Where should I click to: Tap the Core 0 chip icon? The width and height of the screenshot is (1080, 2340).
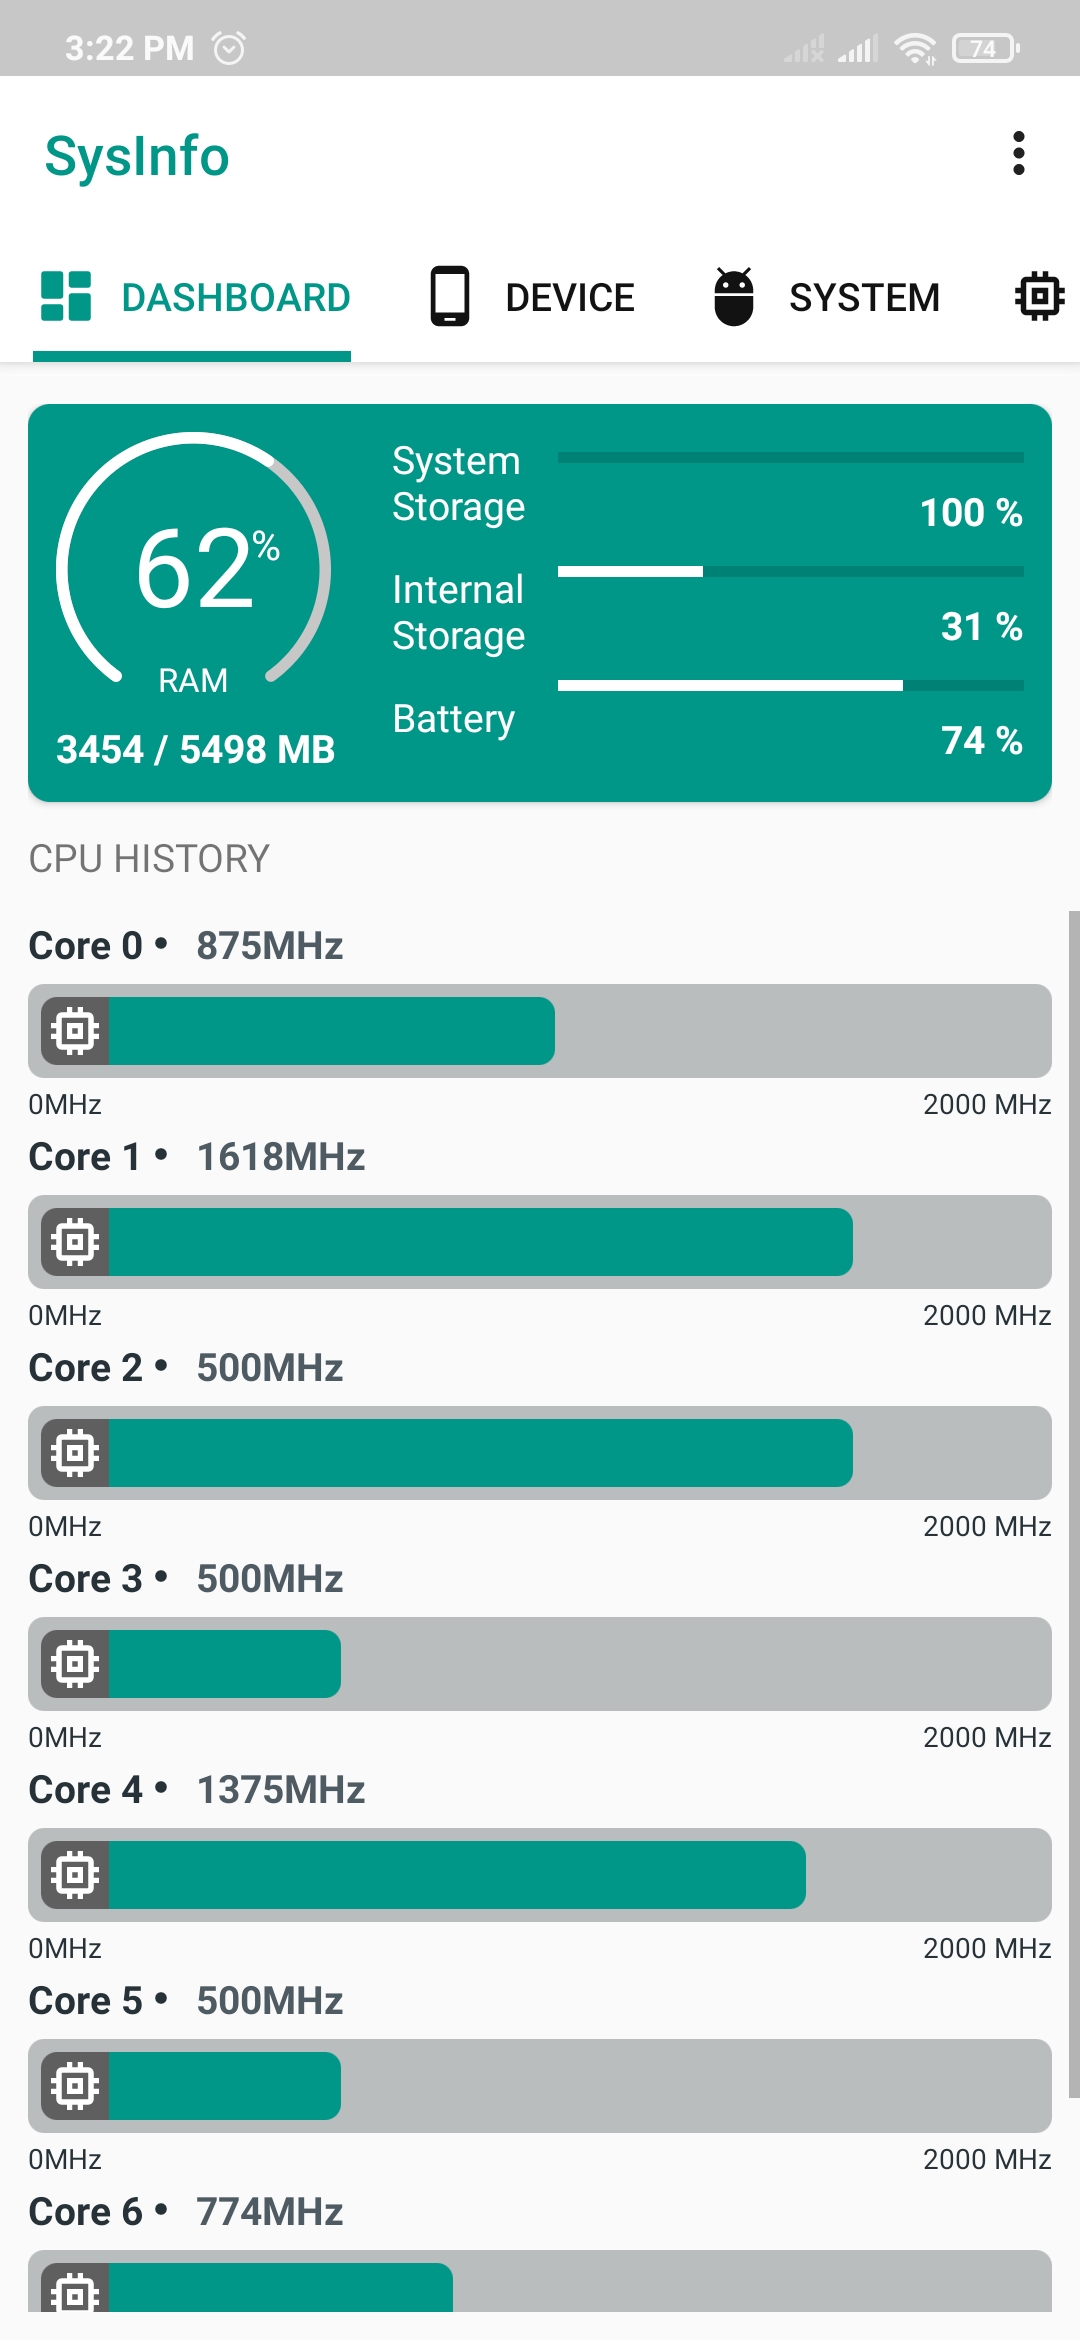pos(76,1031)
